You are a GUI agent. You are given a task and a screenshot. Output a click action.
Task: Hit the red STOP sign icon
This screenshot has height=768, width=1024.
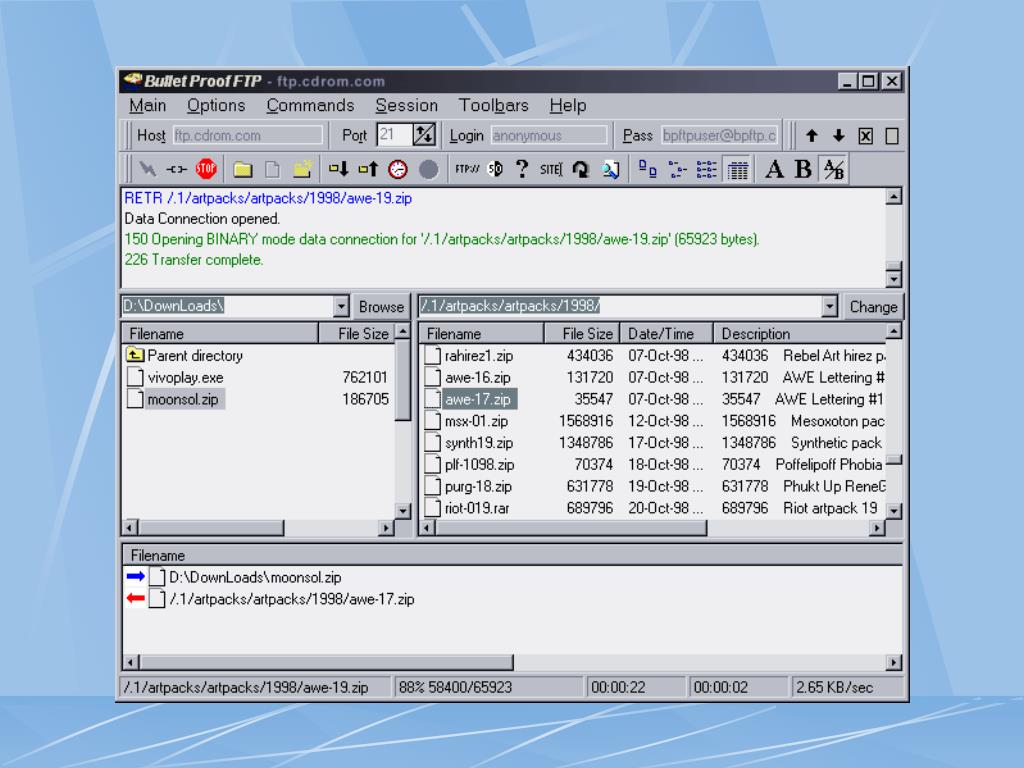pos(206,169)
